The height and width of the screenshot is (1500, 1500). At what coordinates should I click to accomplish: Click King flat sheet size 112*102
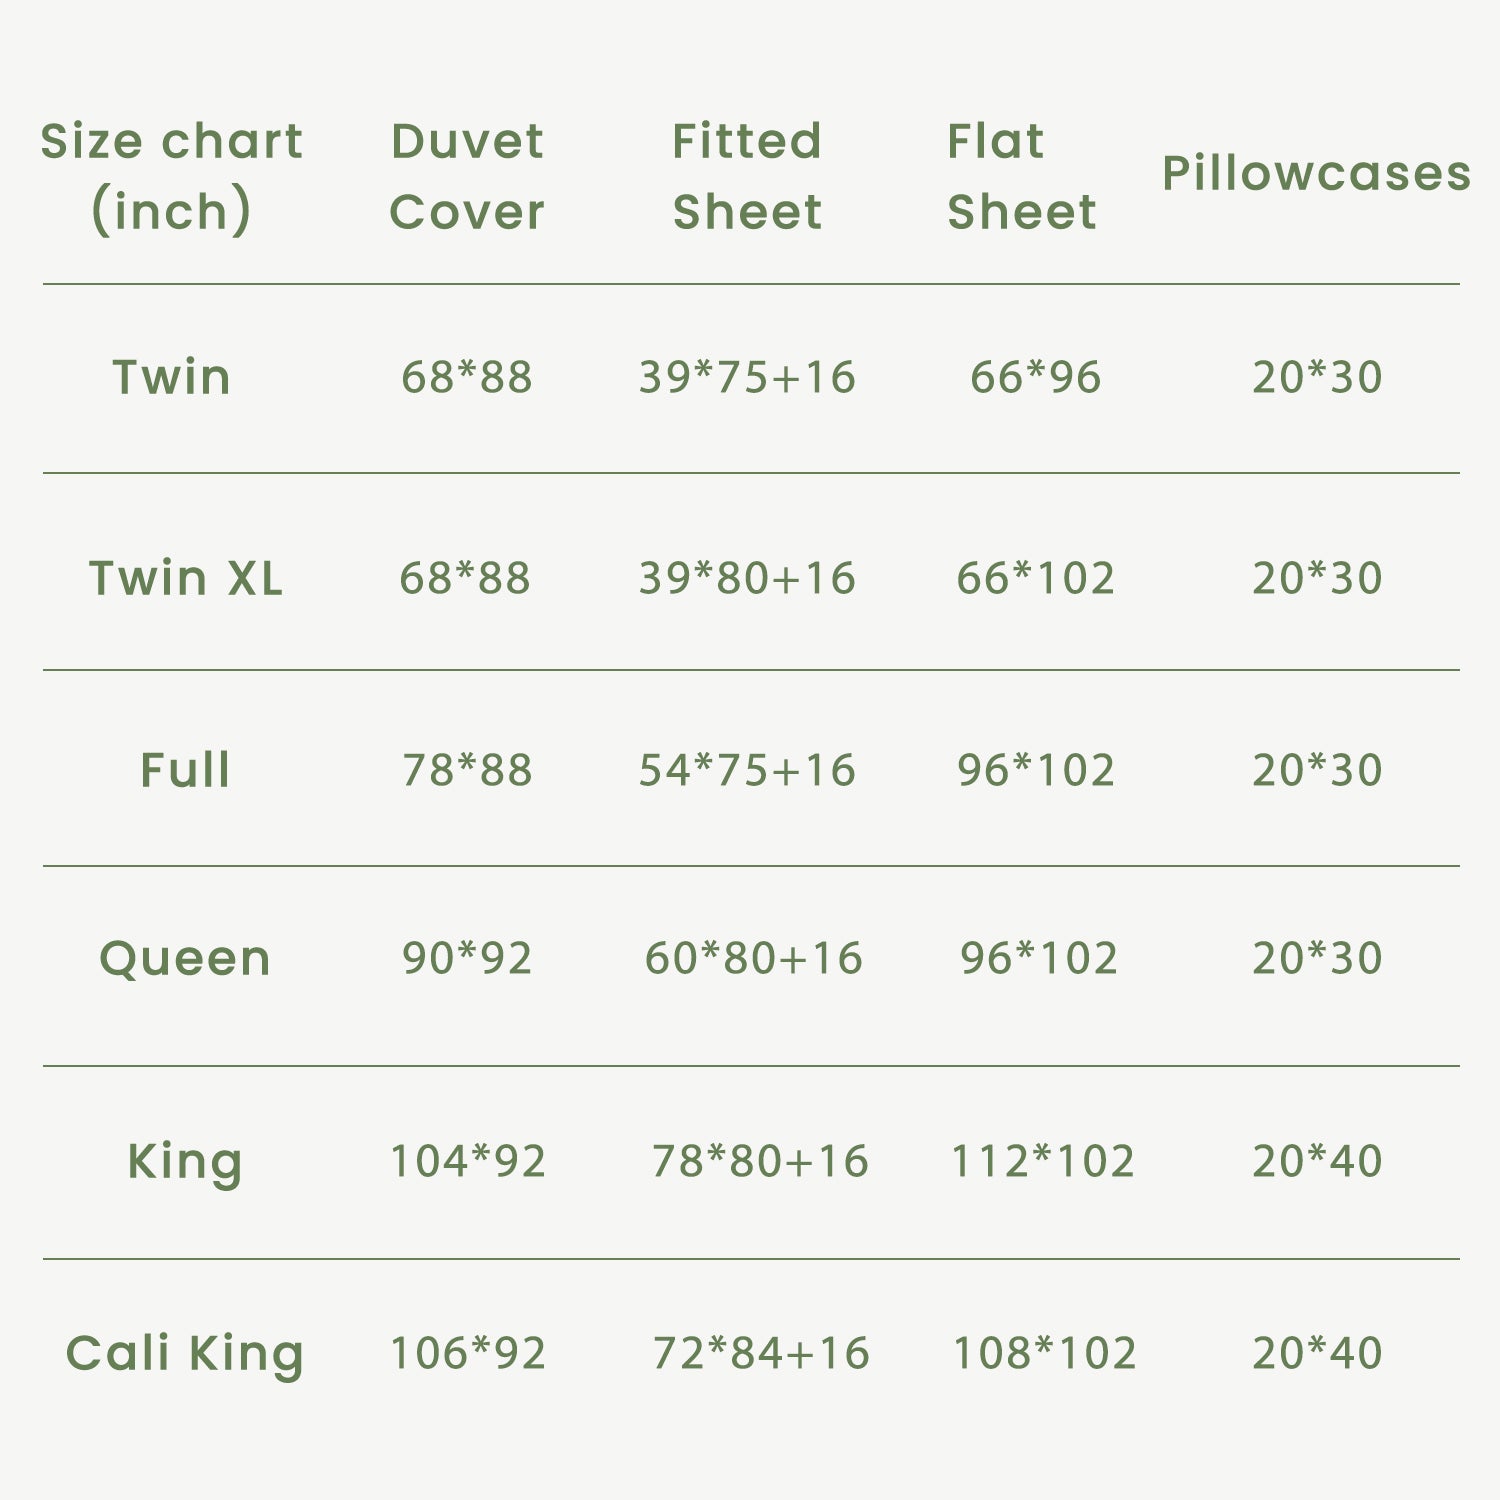pyautogui.click(x=1042, y=1161)
